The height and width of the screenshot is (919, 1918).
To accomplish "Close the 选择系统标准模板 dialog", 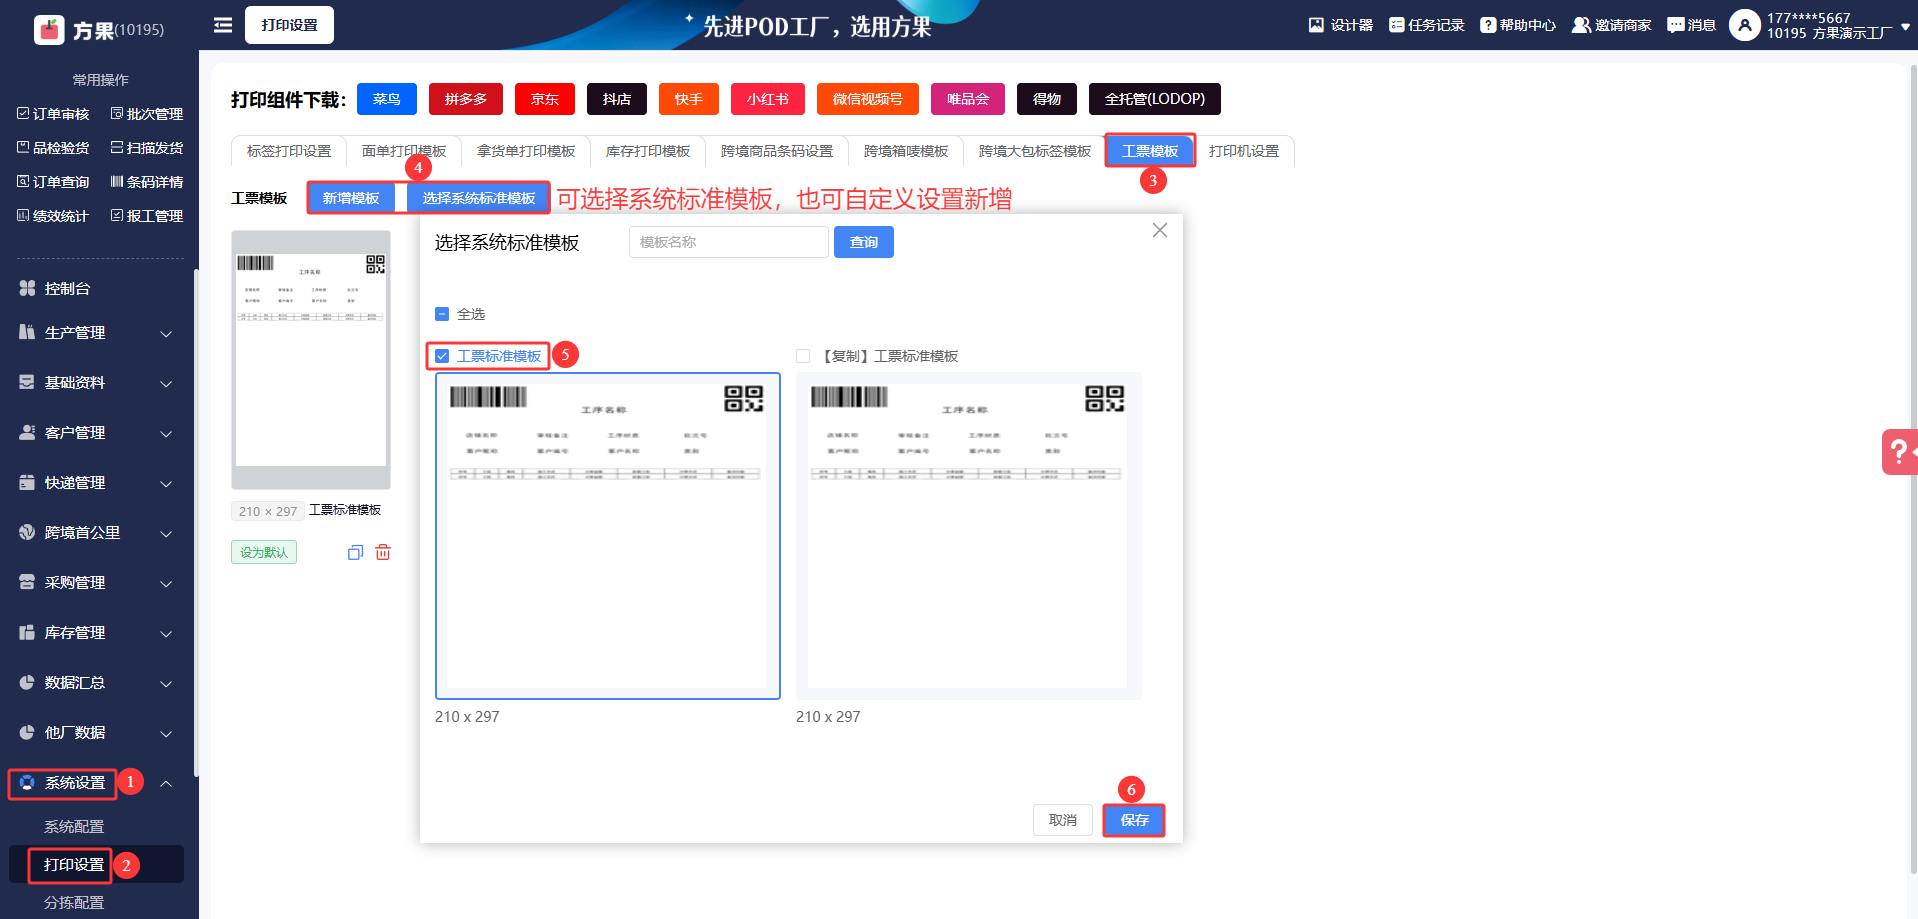I will [1160, 230].
